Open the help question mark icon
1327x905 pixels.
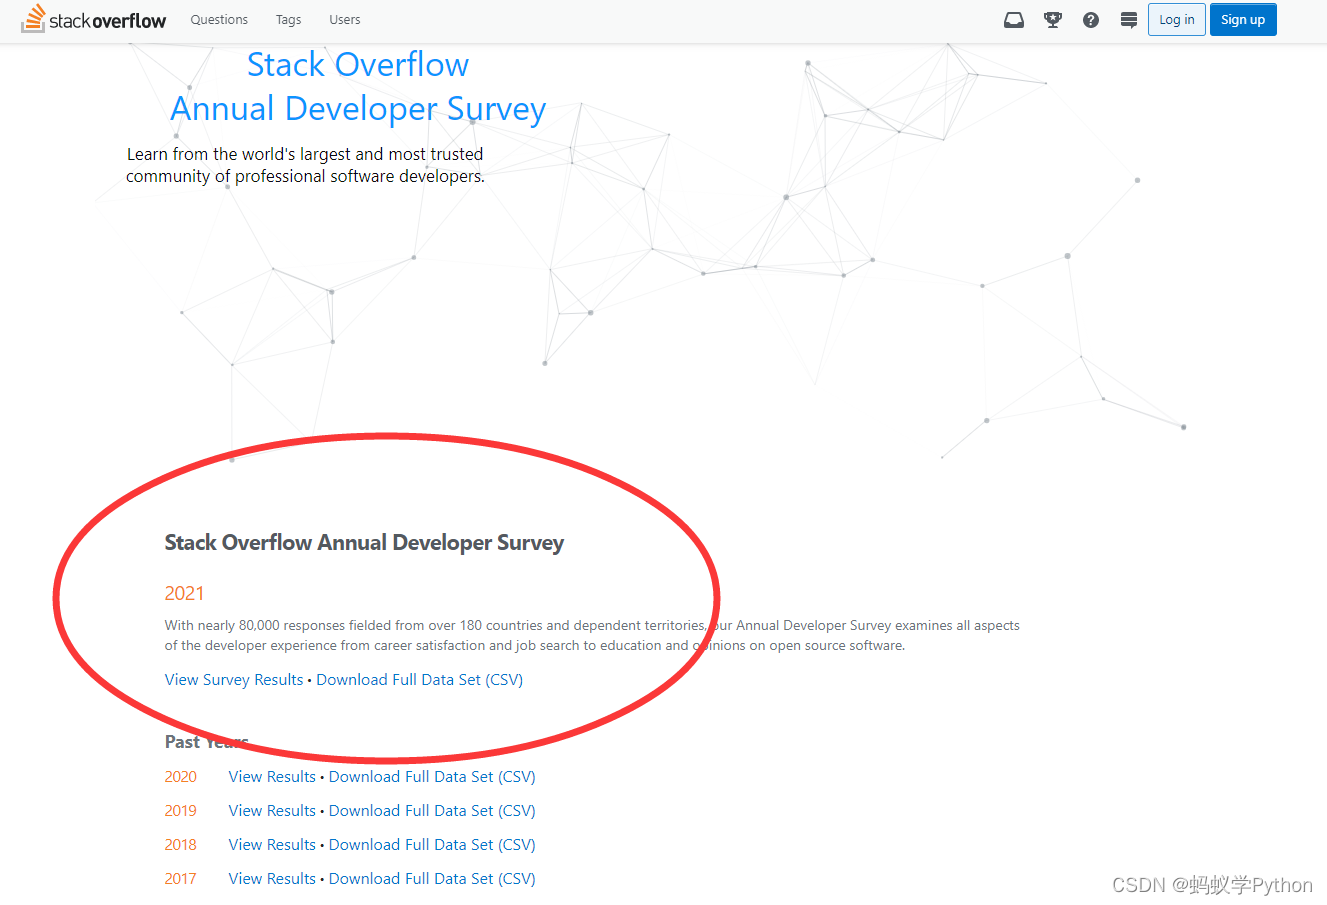click(x=1090, y=19)
